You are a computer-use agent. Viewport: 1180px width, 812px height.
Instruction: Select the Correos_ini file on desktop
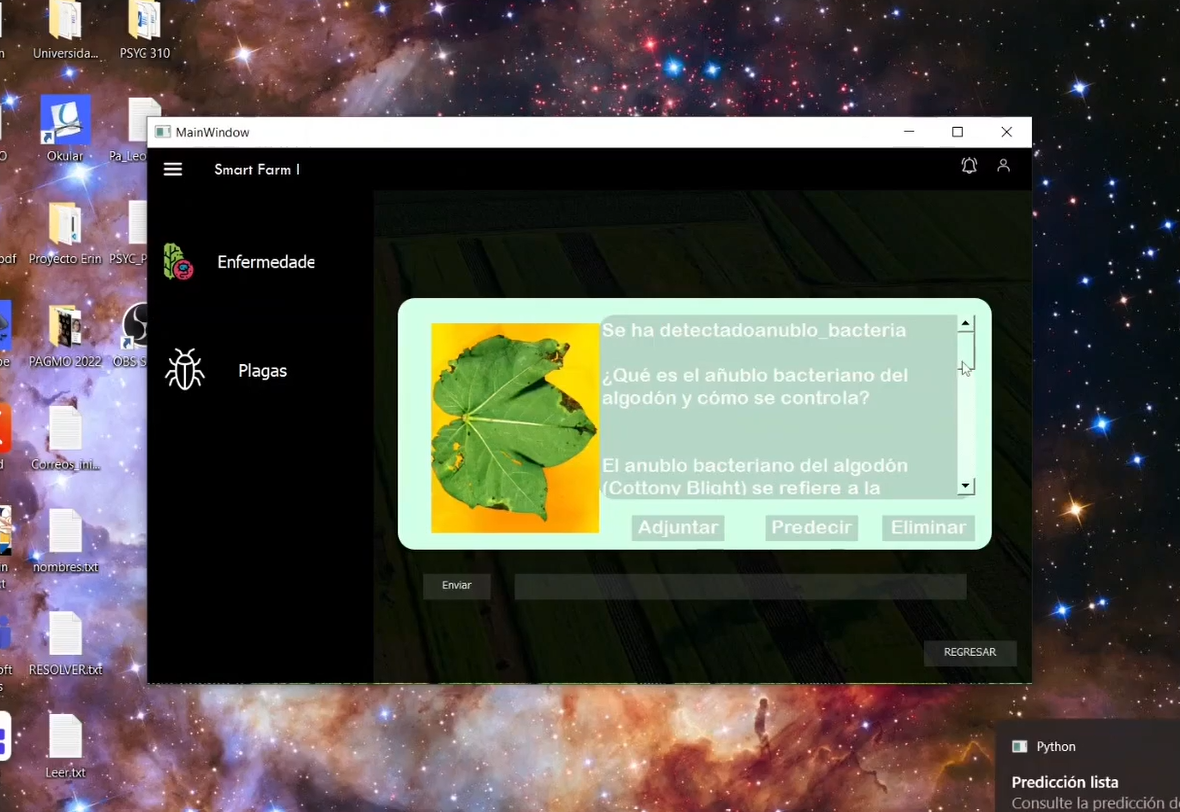click(x=65, y=439)
